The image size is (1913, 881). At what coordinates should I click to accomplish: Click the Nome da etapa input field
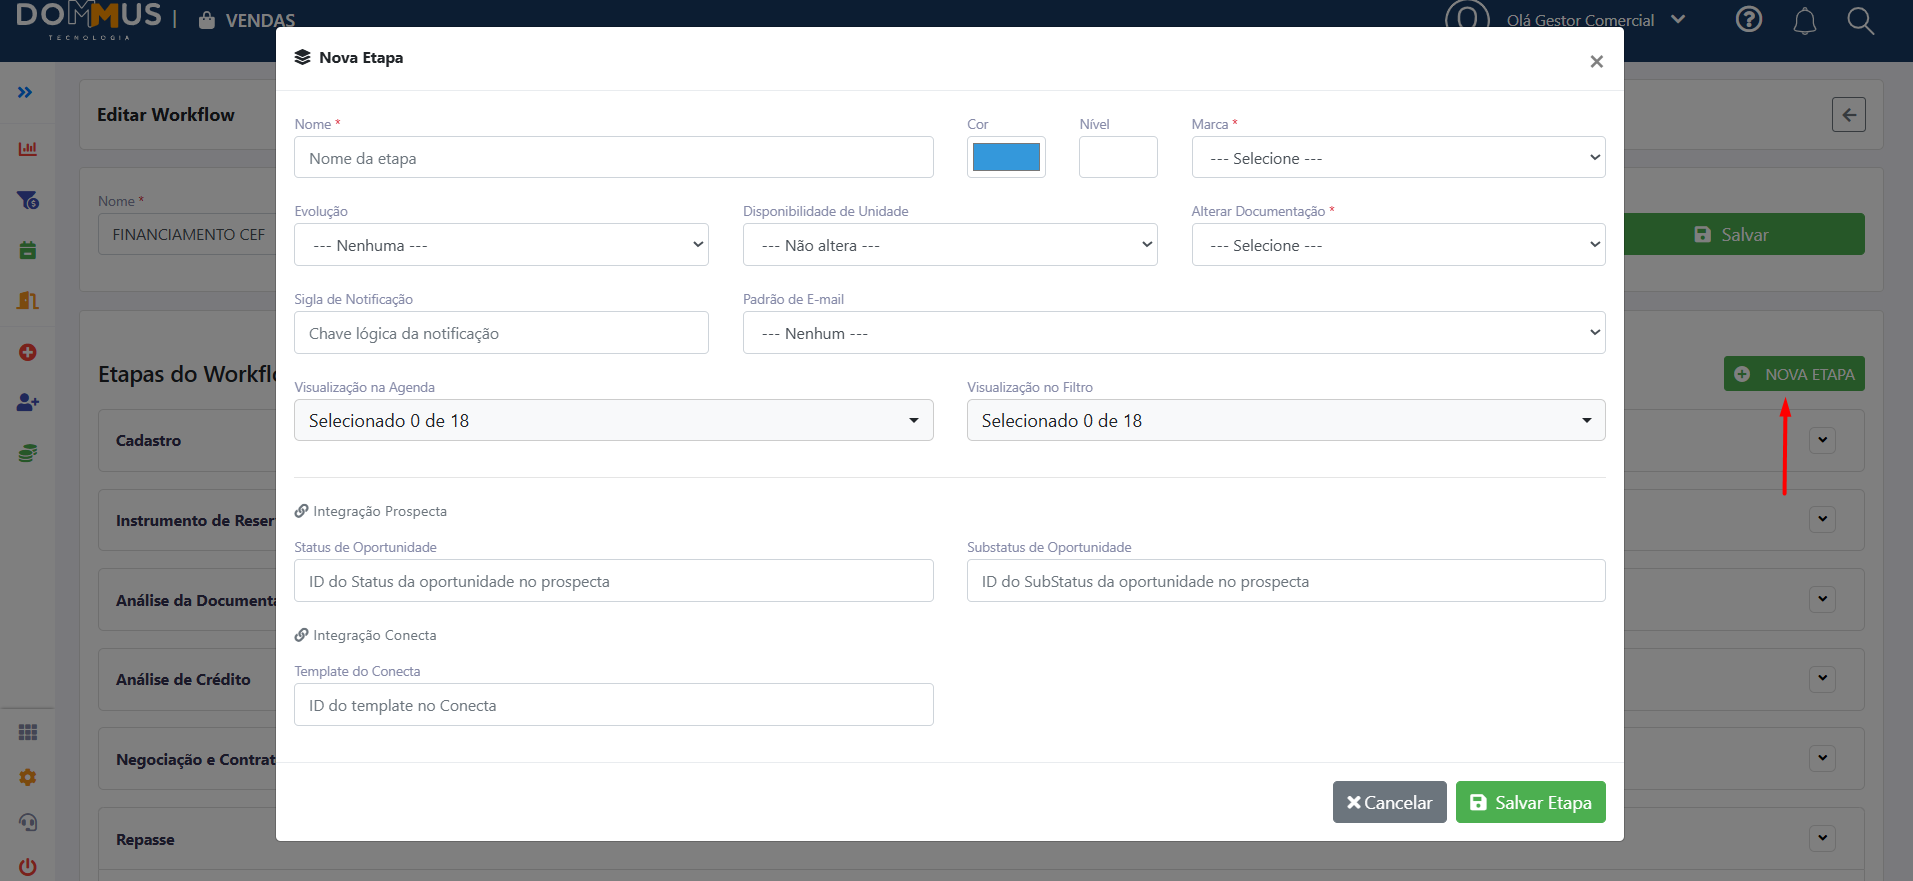613,157
